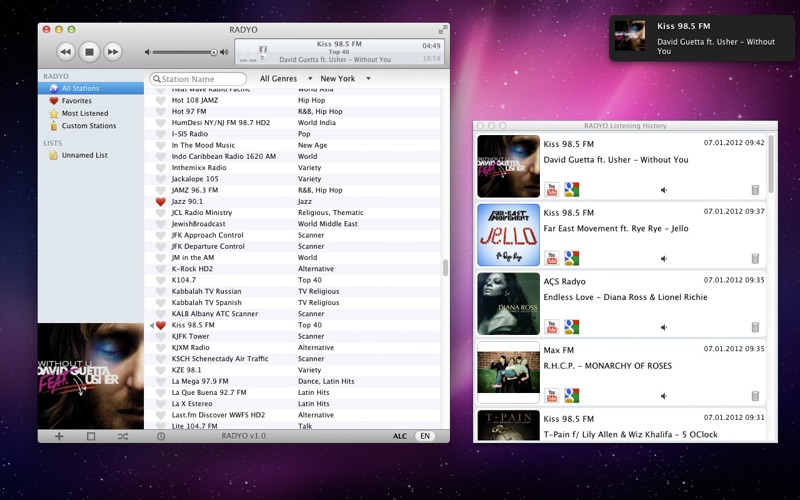The height and width of the screenshot is (500, 800).
Task: Click the loud volume speaker icon
Action: point(224,52)
